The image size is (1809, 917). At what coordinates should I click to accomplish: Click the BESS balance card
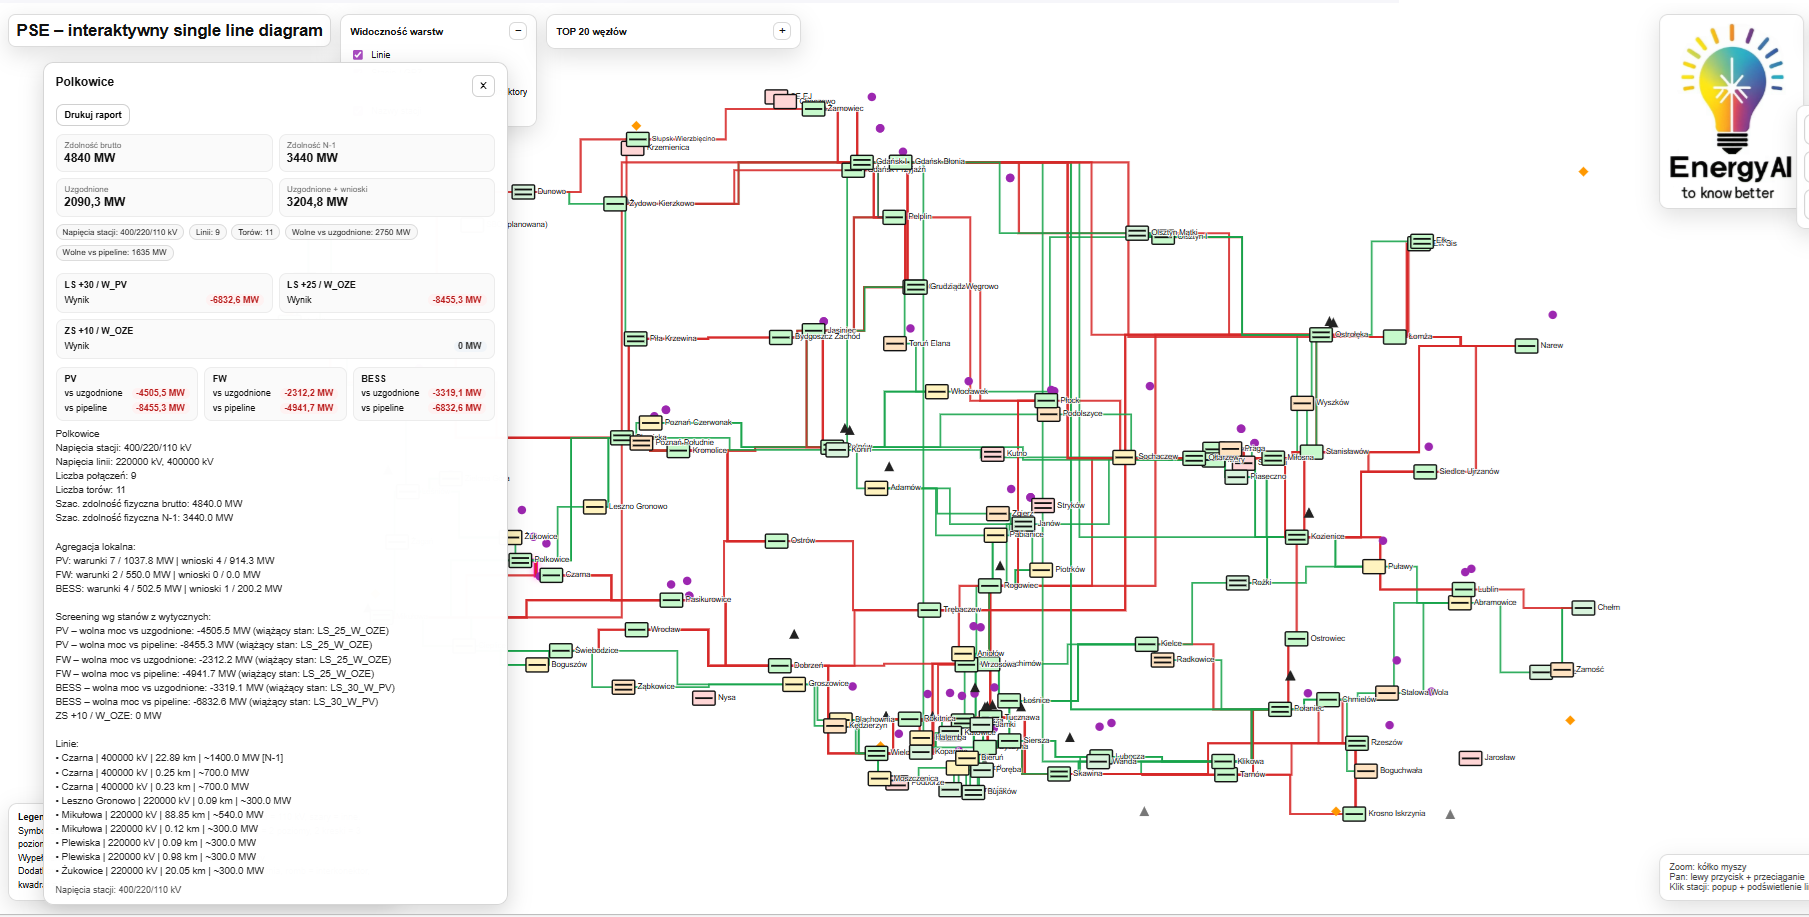pyautogui.click(x=424, y=394)
